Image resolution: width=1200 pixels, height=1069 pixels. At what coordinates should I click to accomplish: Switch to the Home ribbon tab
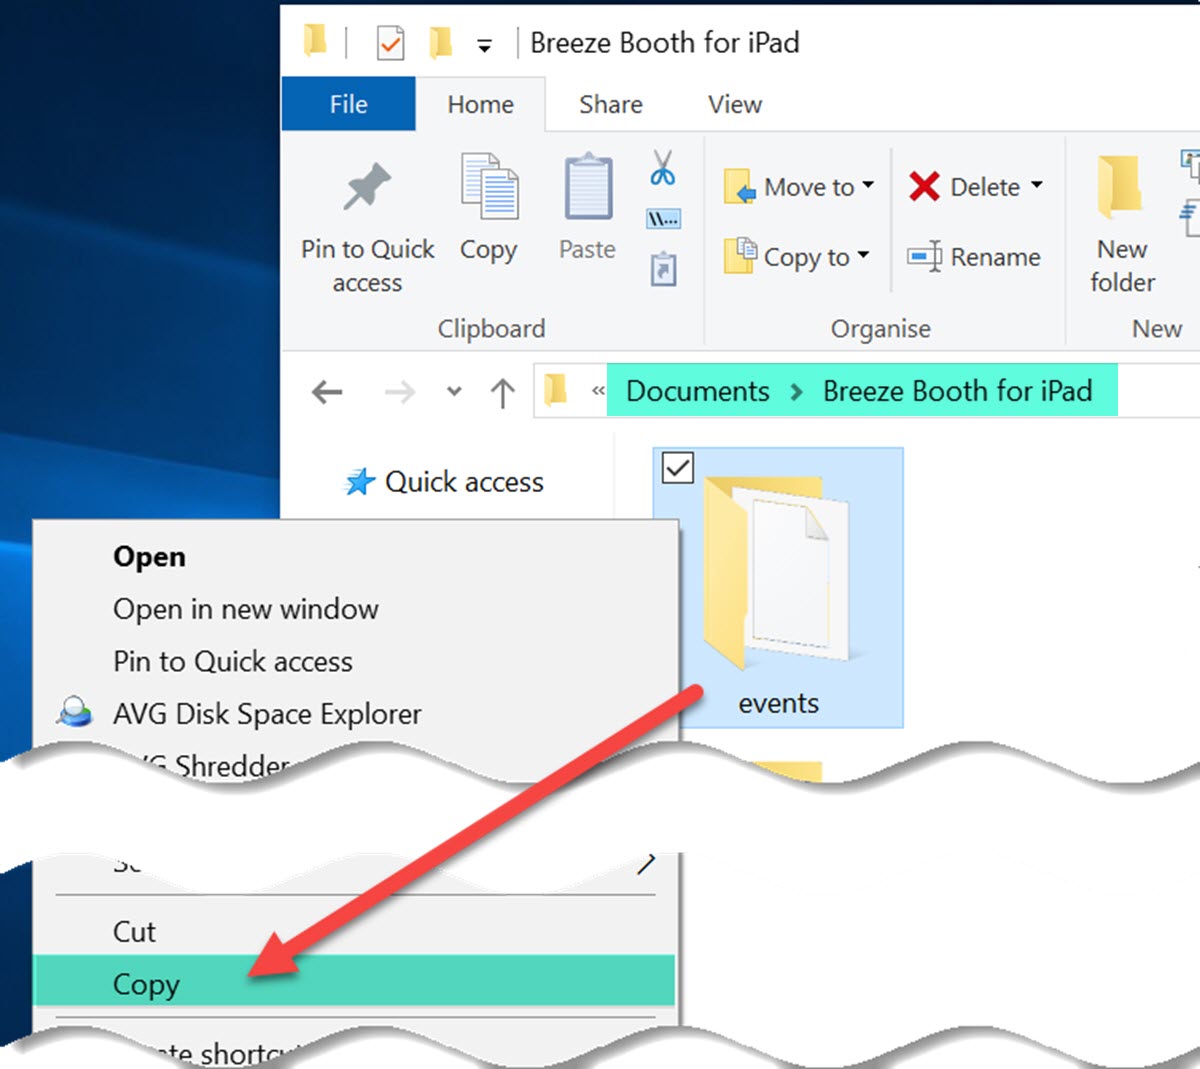pos(480,104)
